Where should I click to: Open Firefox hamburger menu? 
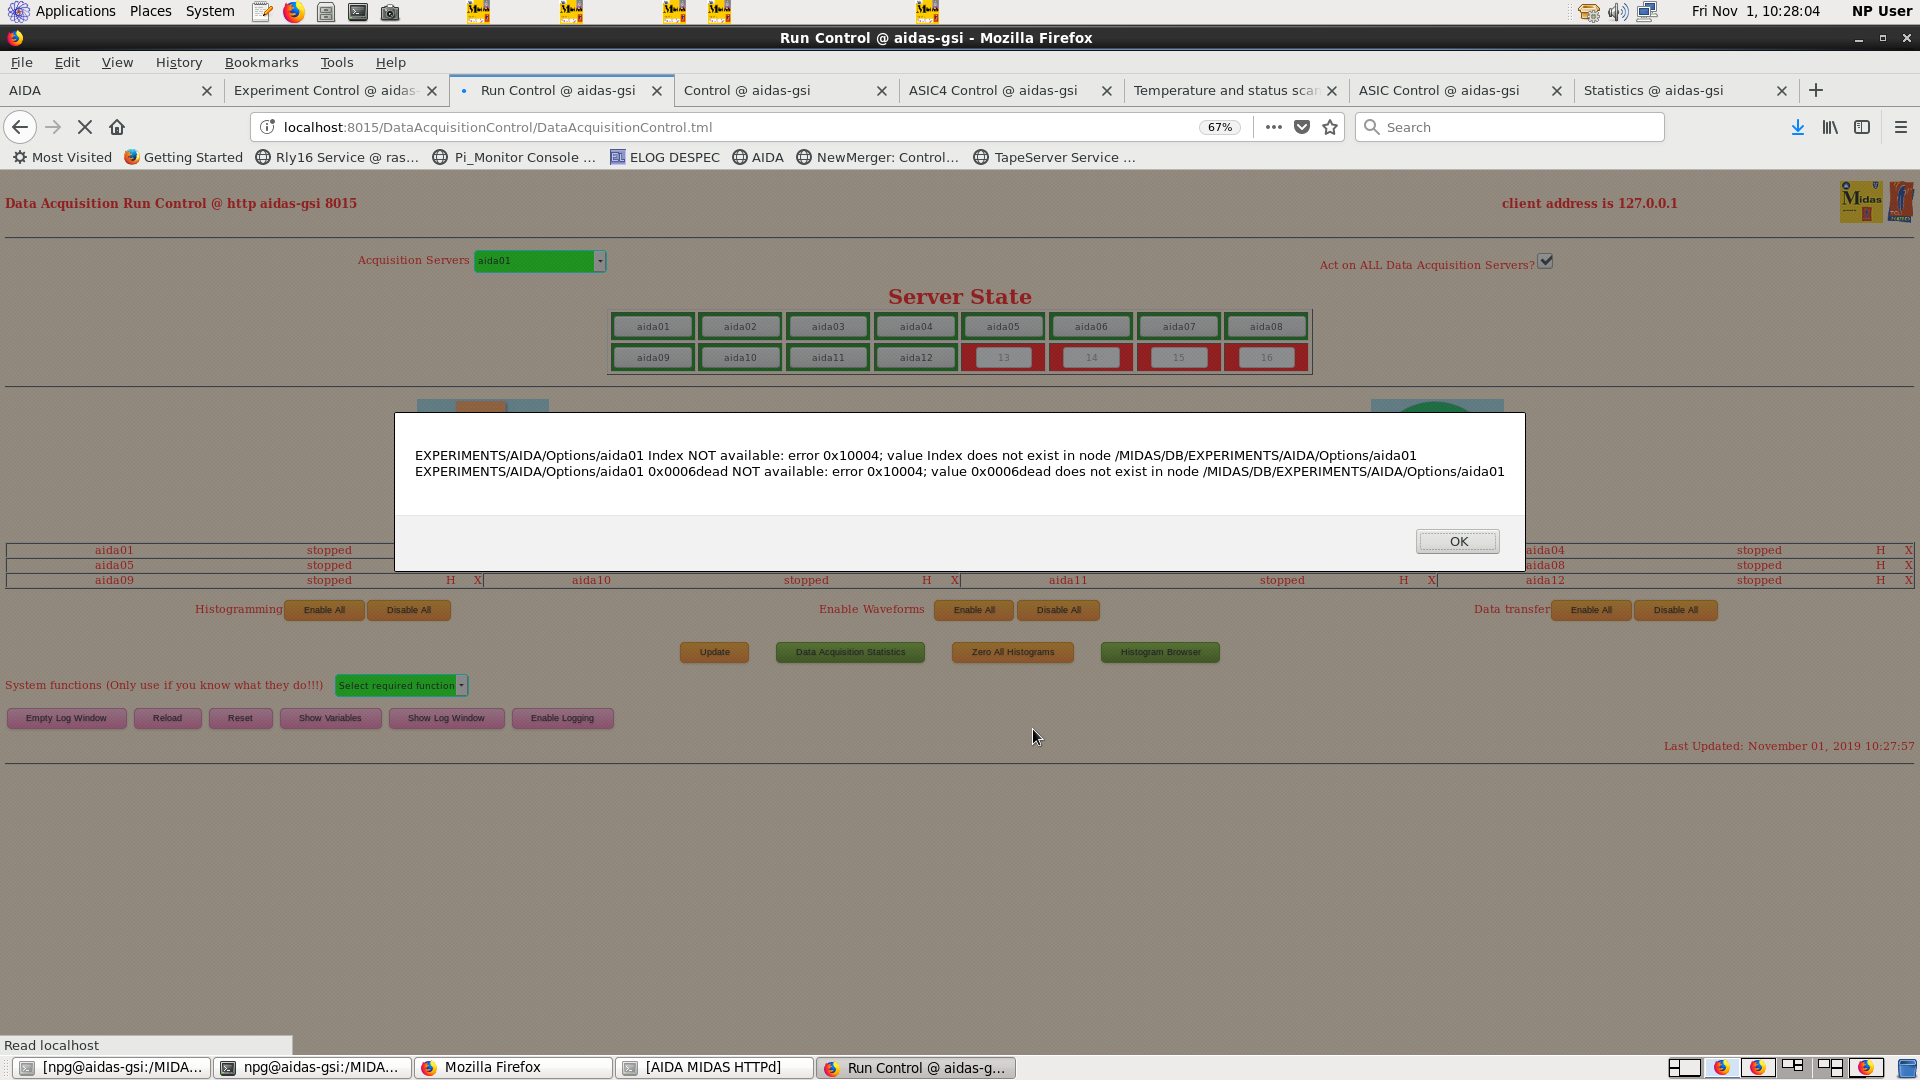1900,127
